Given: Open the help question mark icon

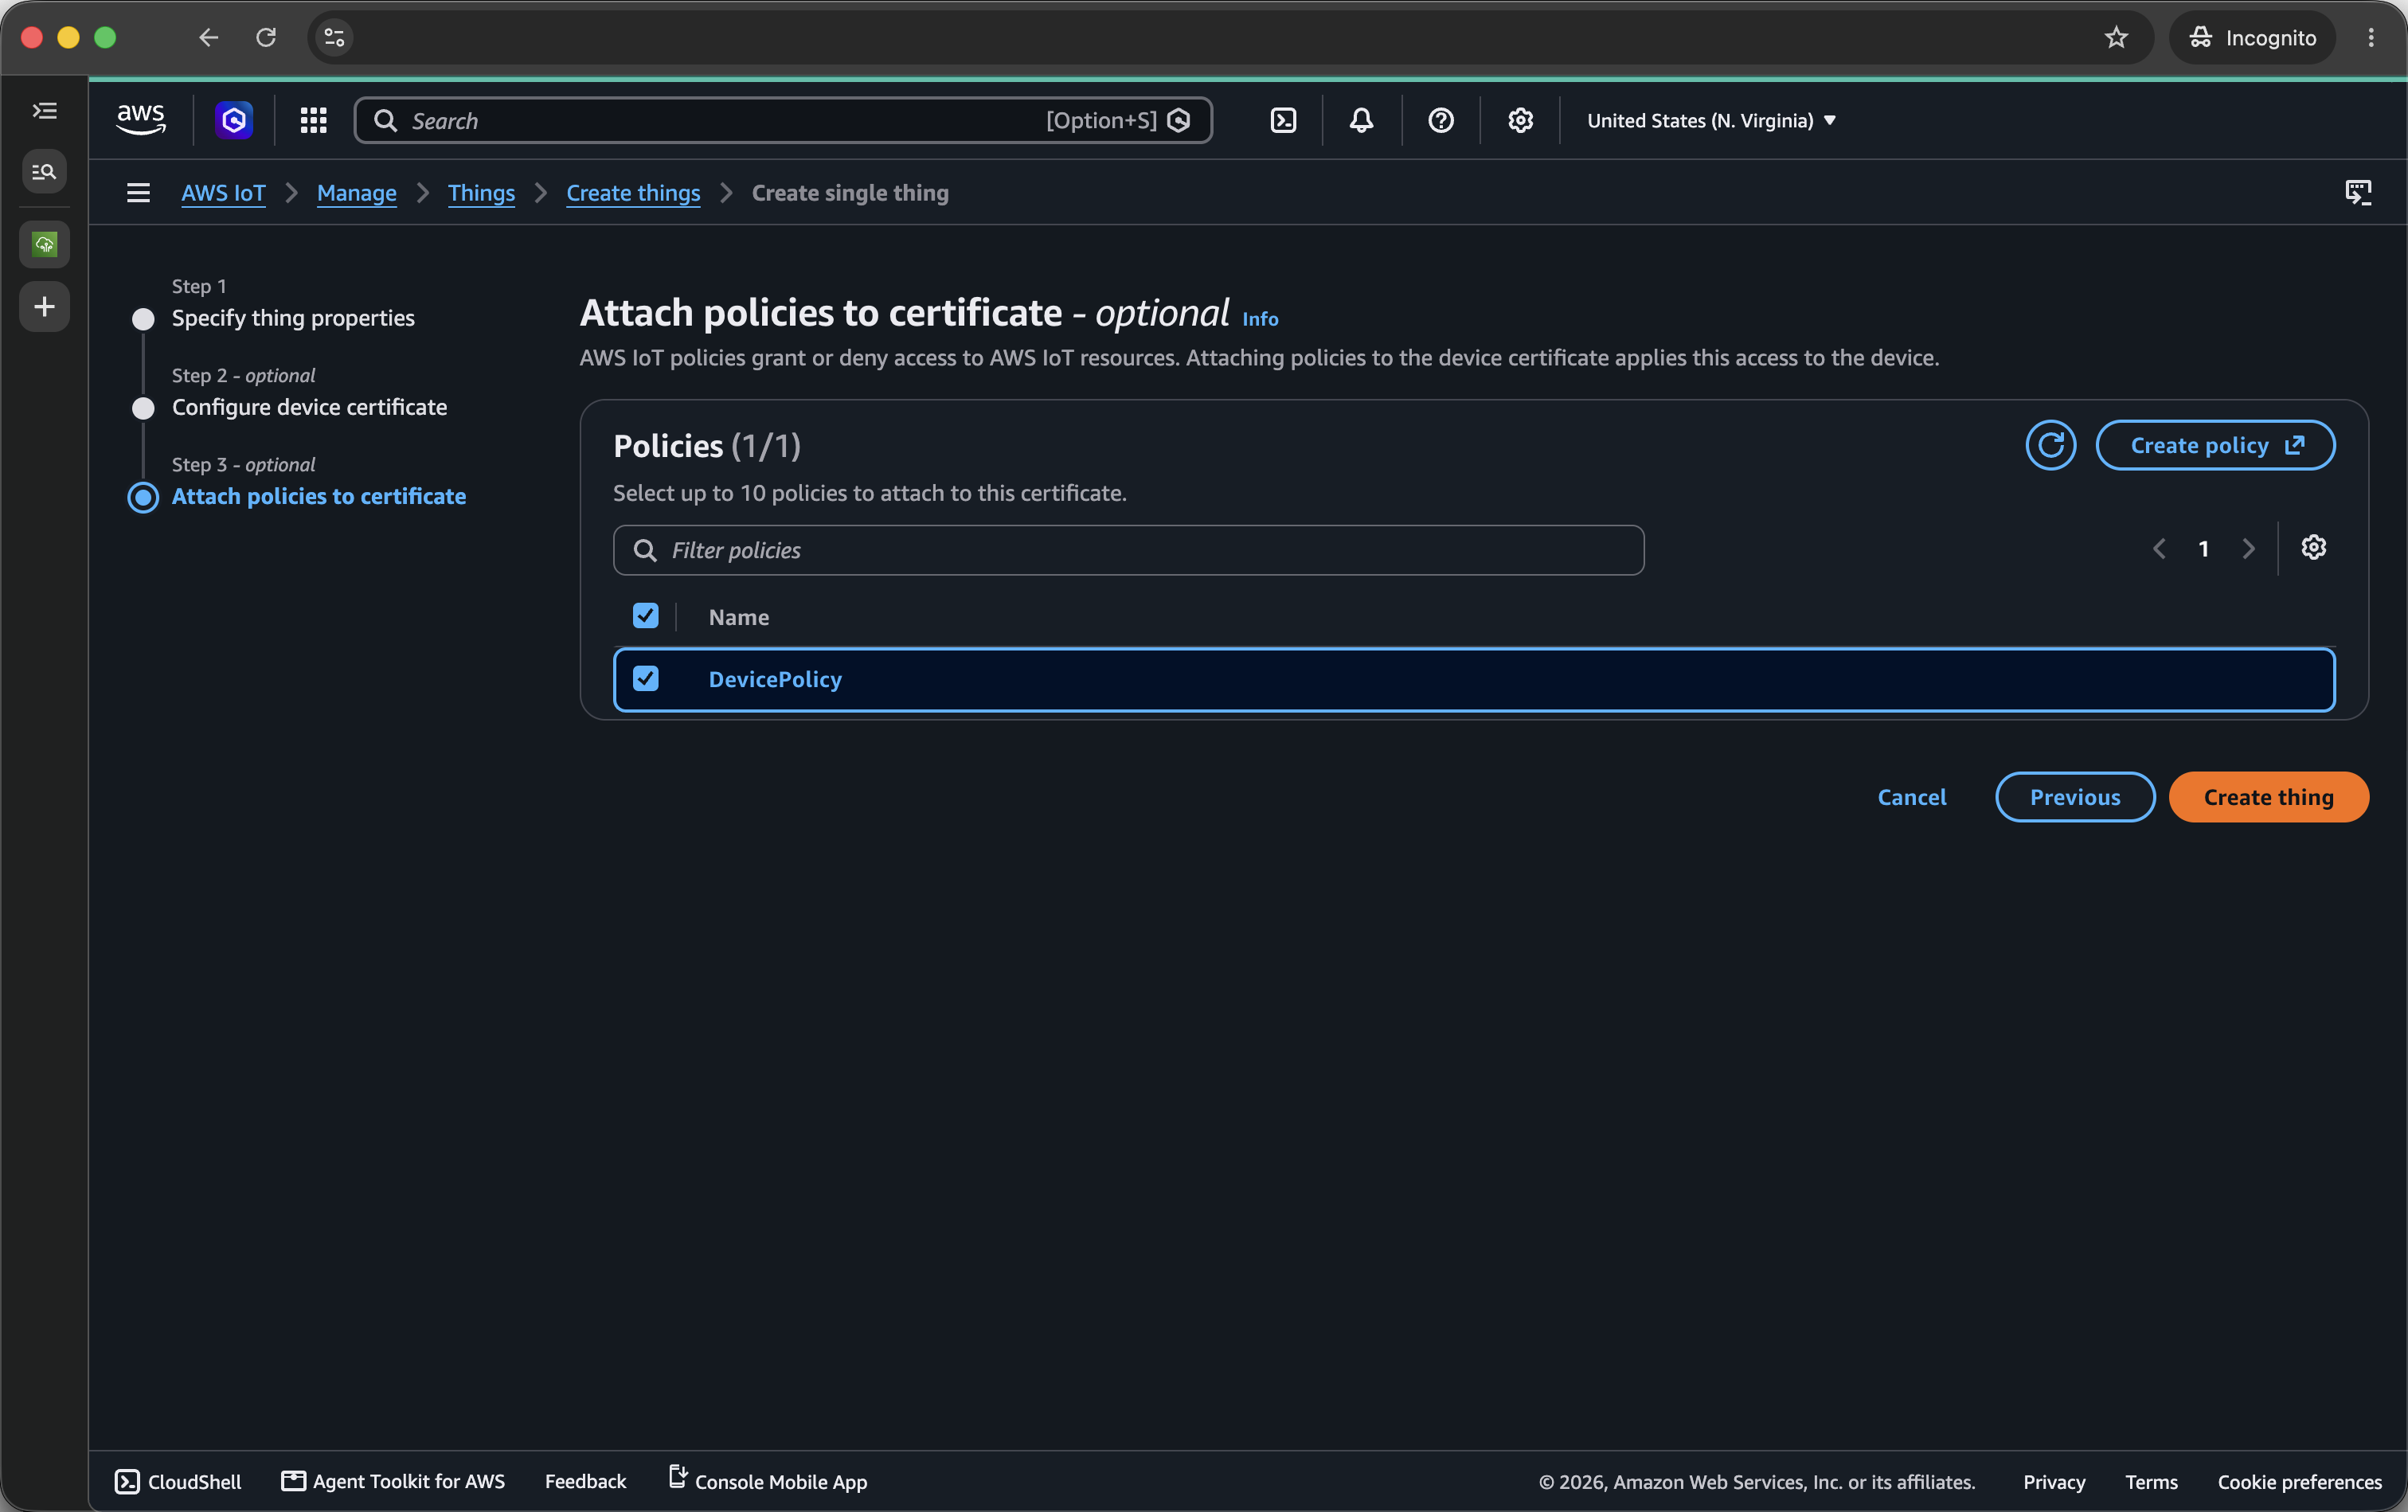Looking at the screenshot, I should 1441,120.
